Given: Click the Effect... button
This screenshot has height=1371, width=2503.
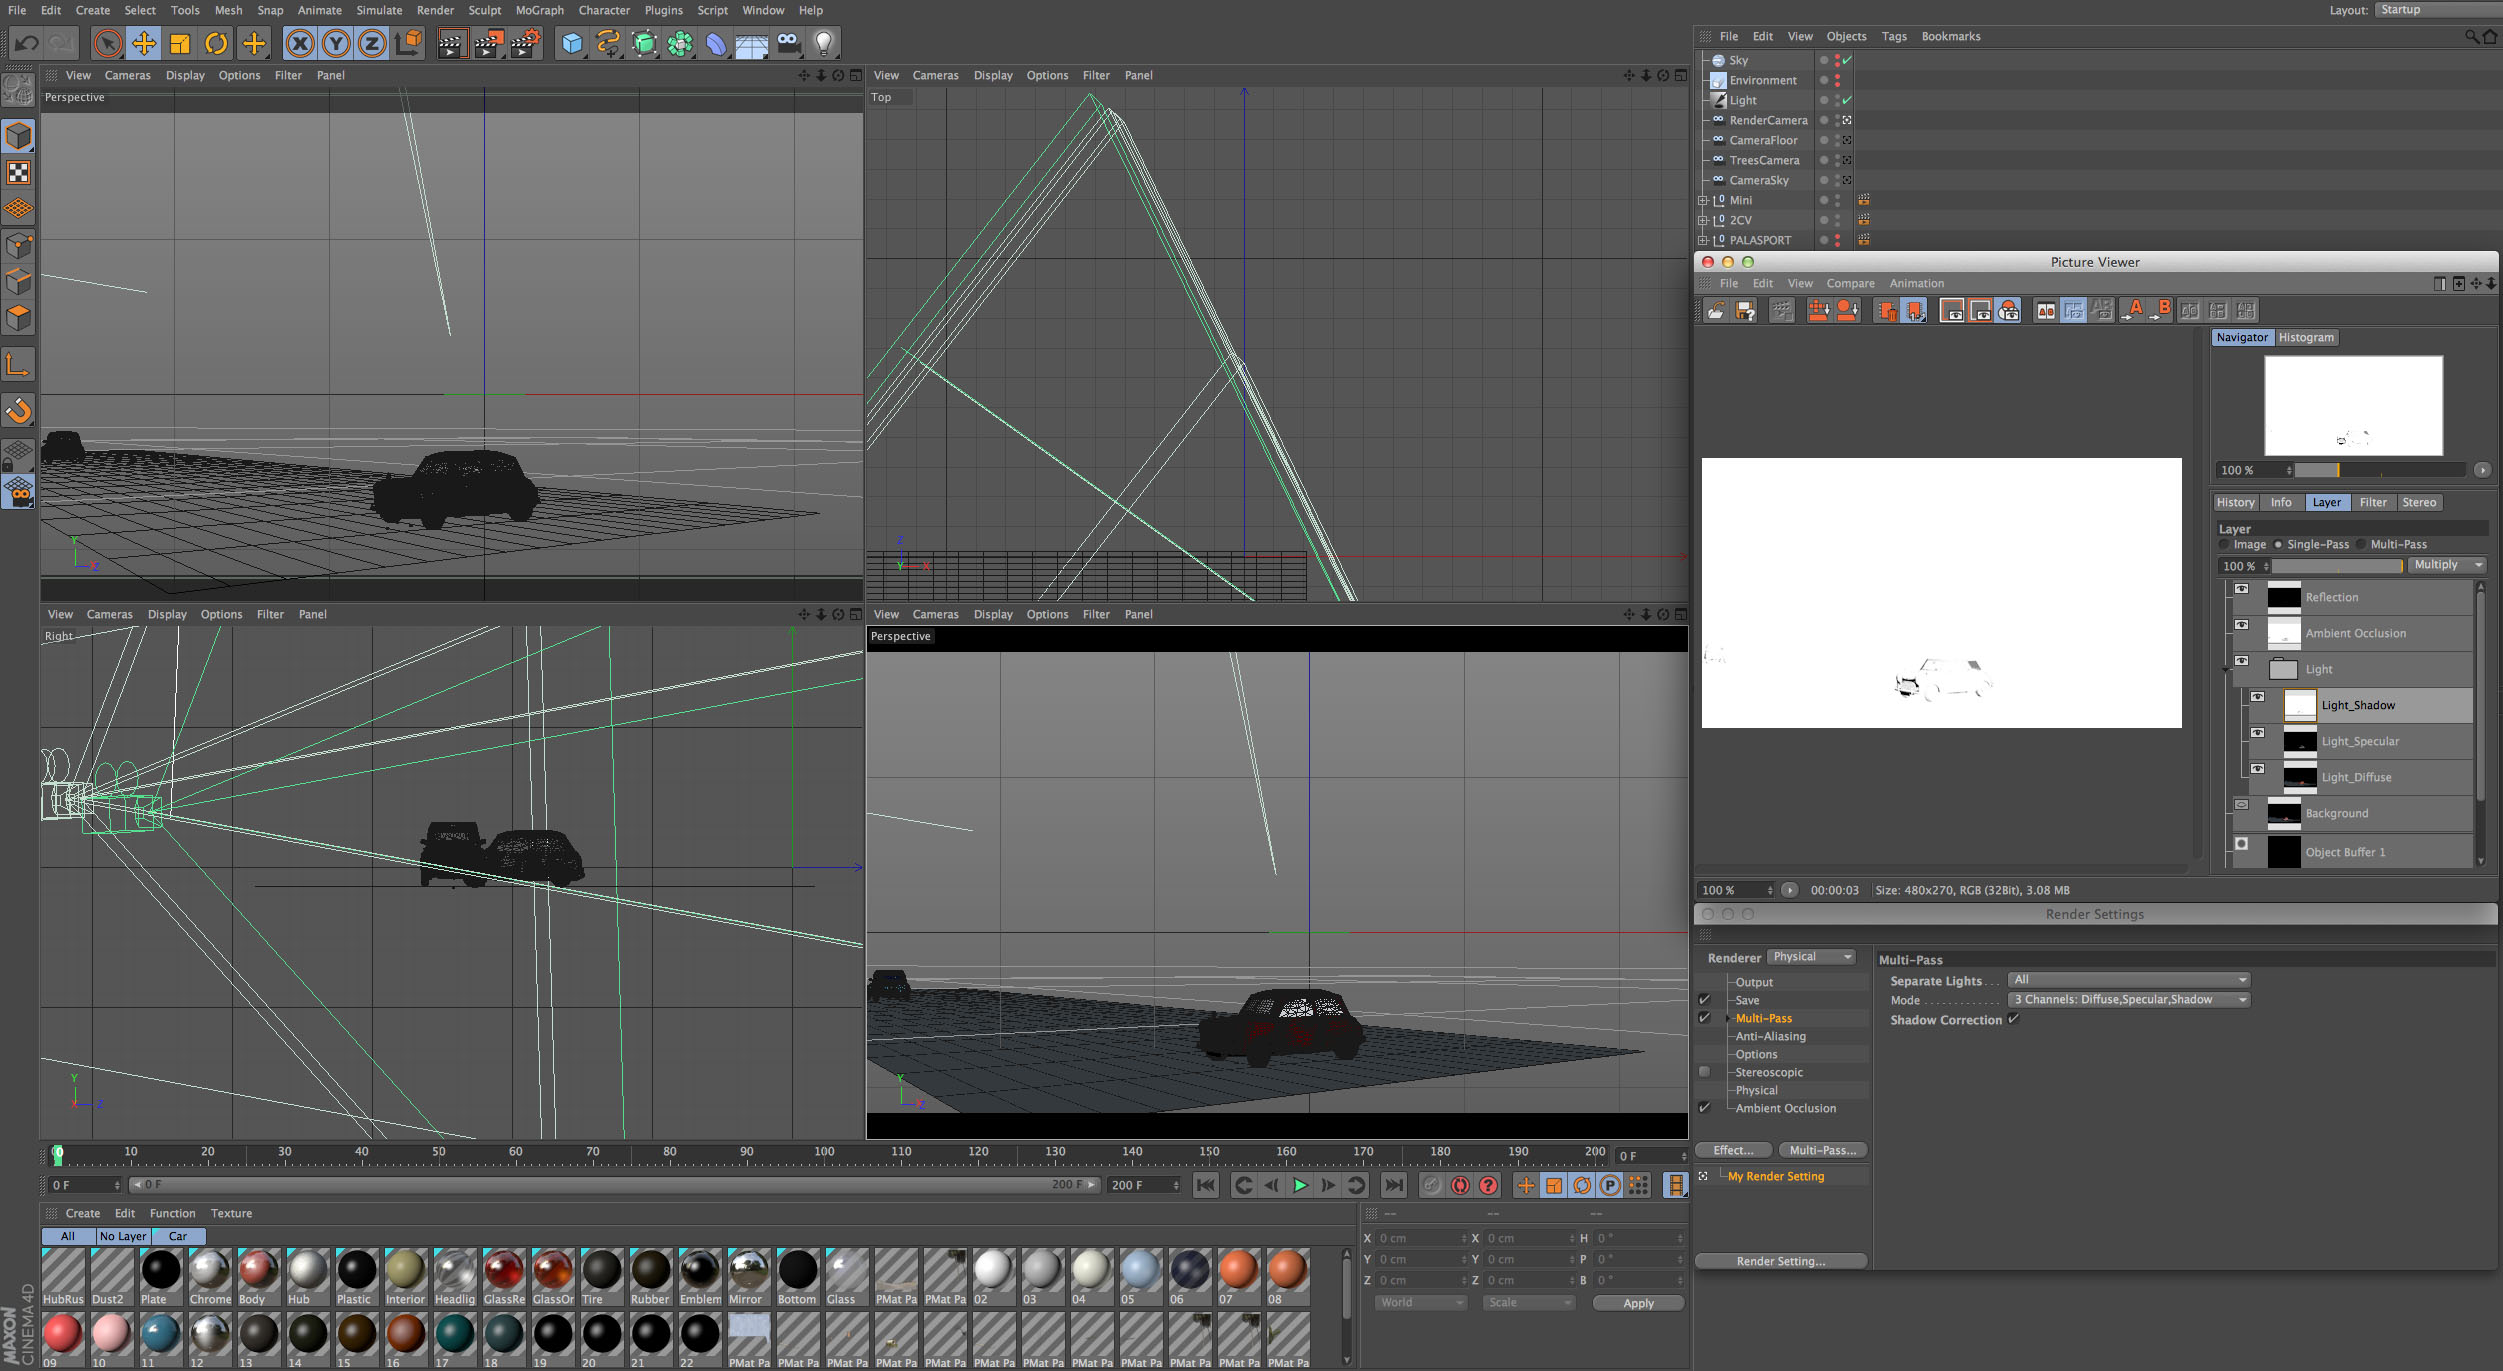Looking at the screenshot, I should pyautogui.click(x=1733, y=1150).
